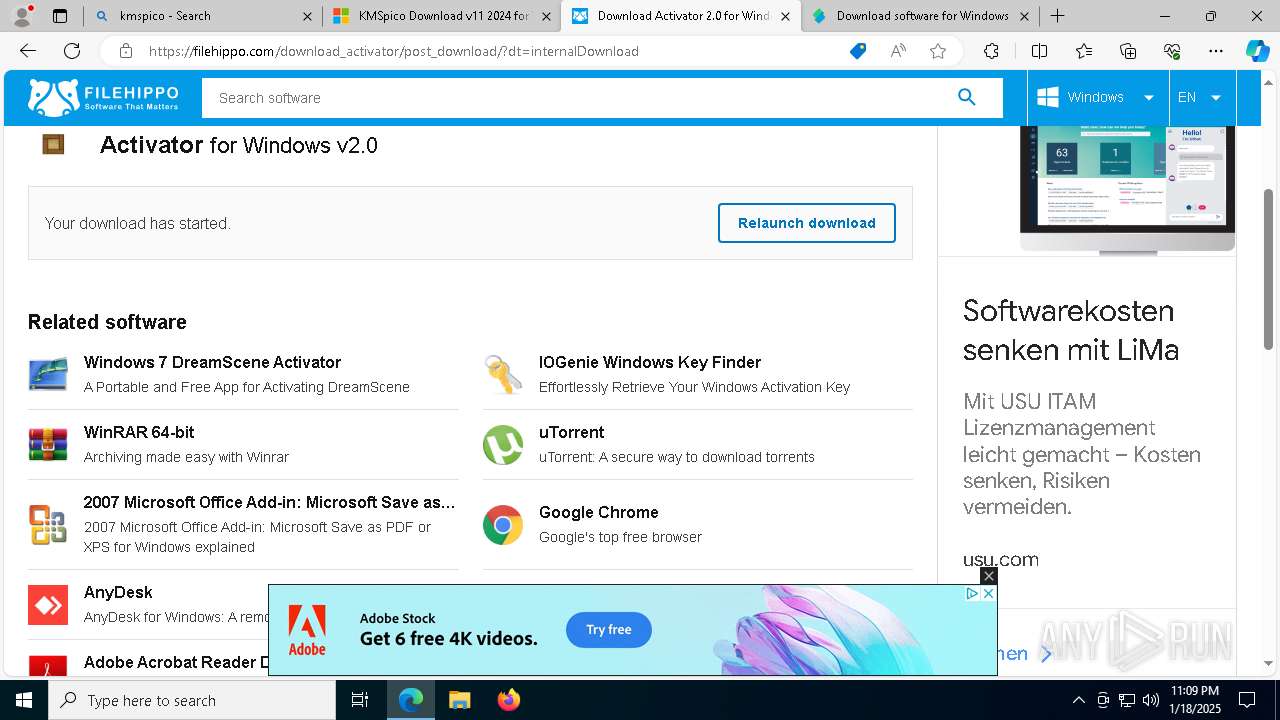Click the Relaunch download button

click(x=807, y=223)
